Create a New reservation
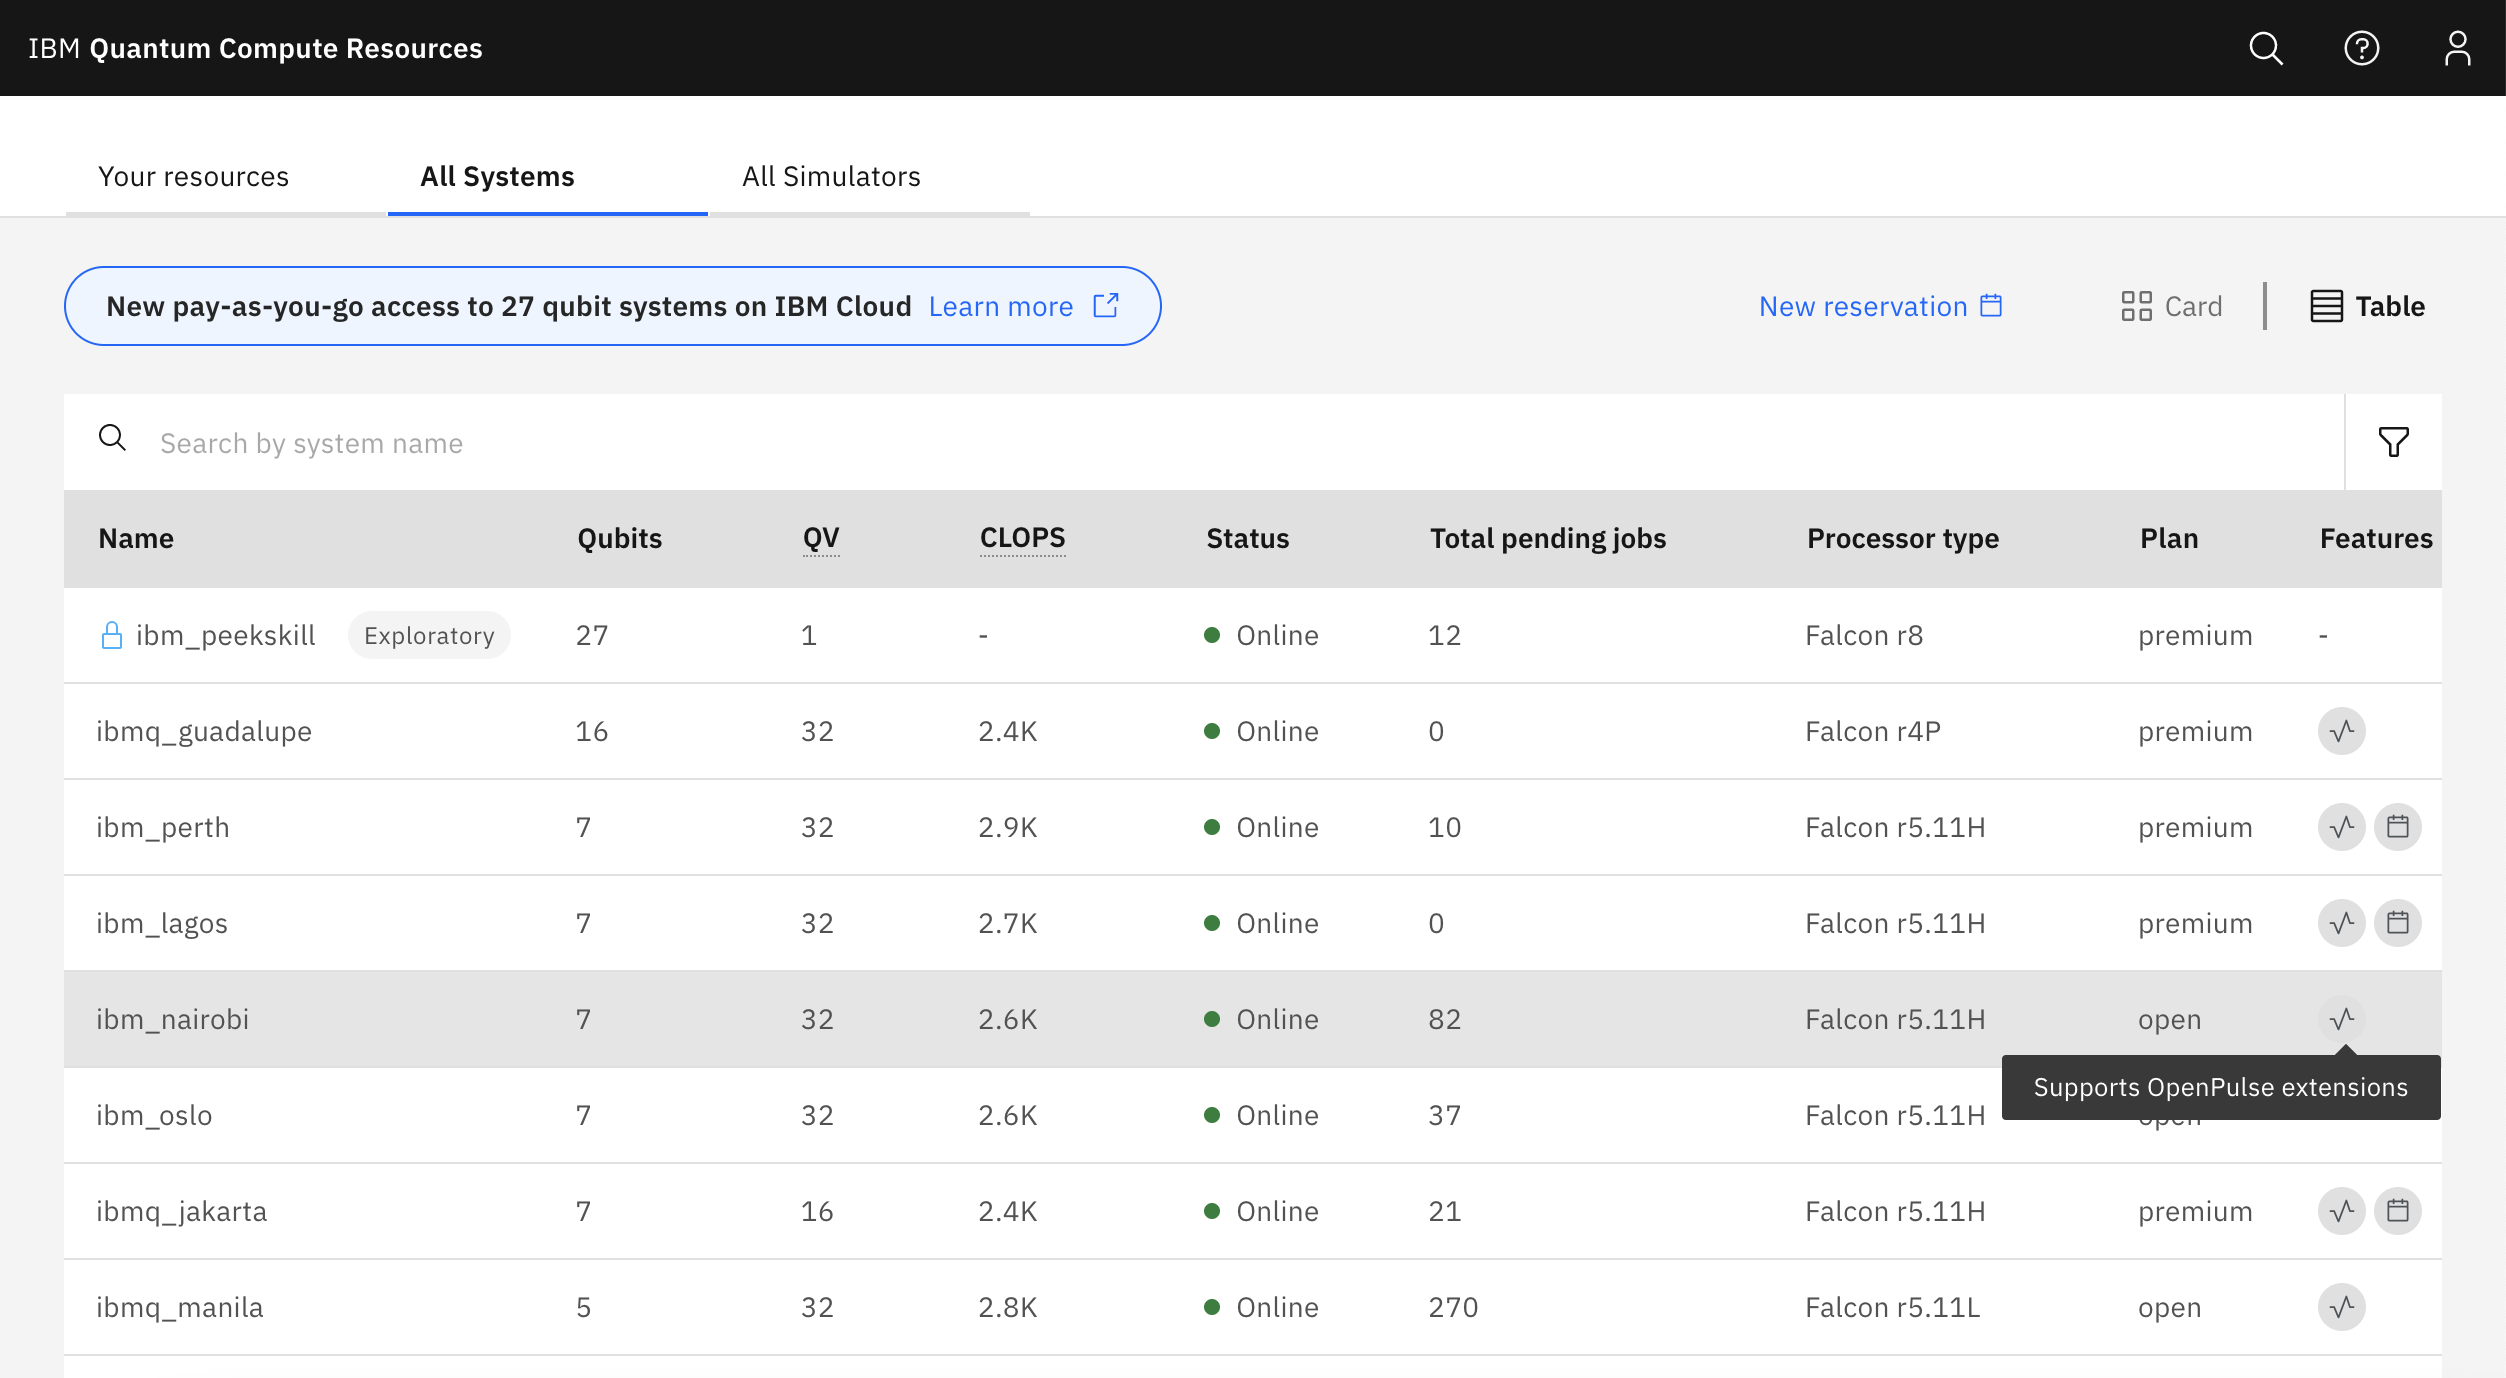Image resolution: width=2506 pixels, height=1378 pixels. [x=1880, y=306]
